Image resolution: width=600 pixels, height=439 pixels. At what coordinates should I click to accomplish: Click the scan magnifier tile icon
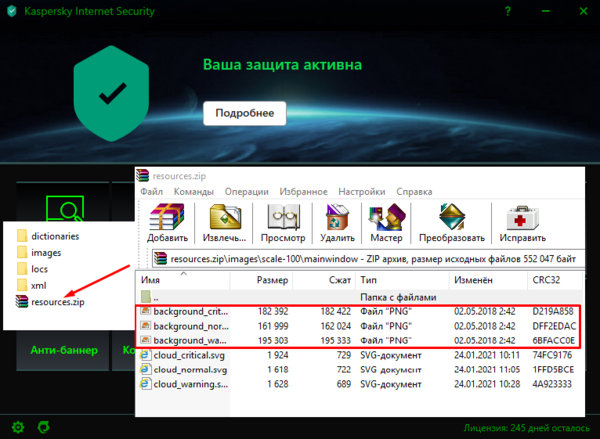65,209
